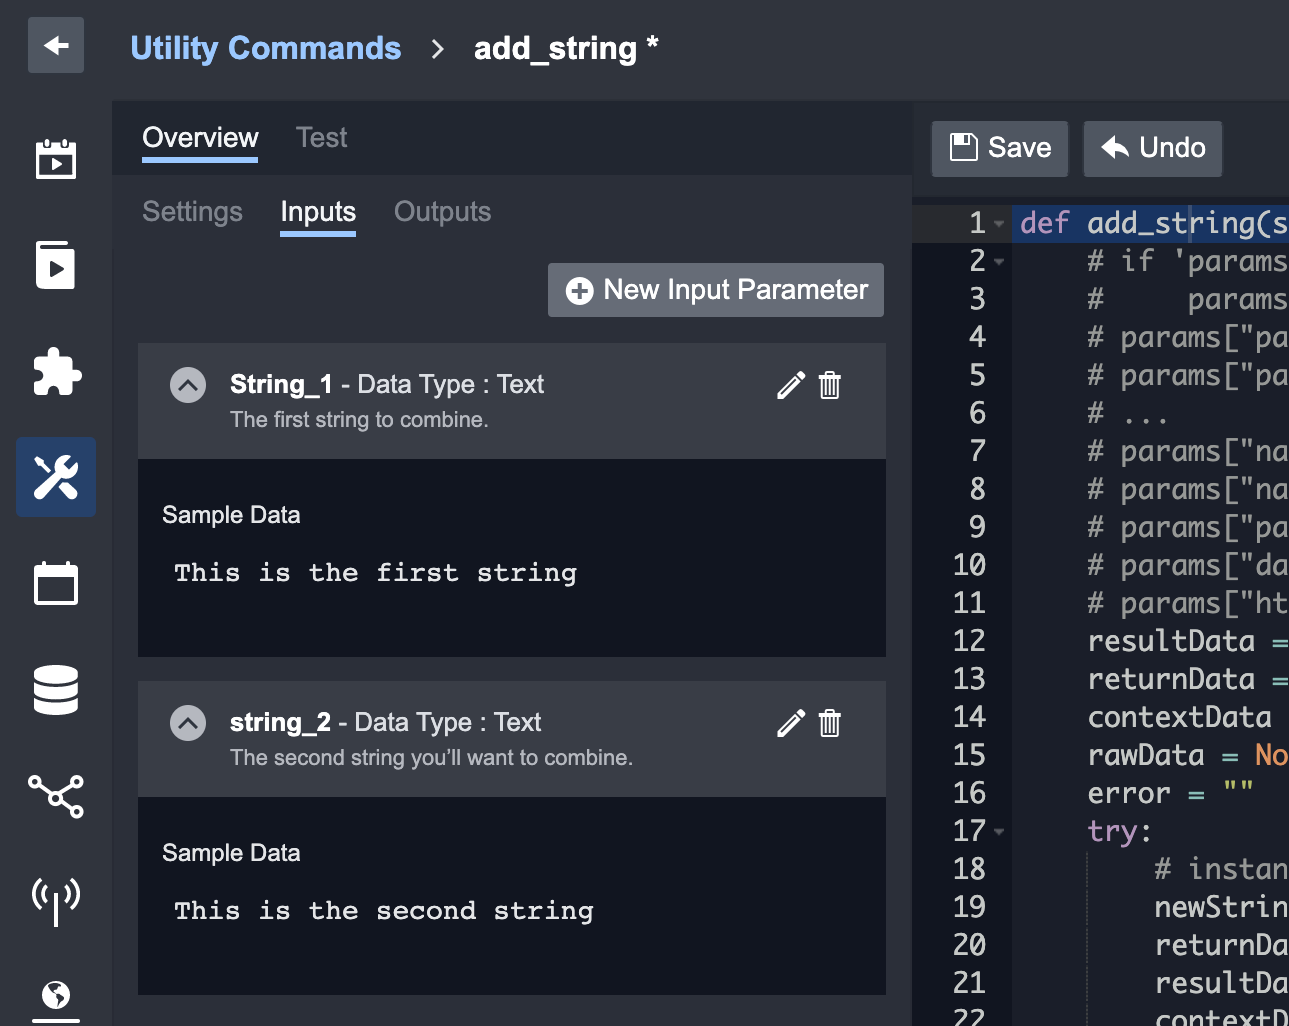Open the puzzle piece integrations icon
The height and width of the screenshot is (1026, 1289).
pos(56,372)
